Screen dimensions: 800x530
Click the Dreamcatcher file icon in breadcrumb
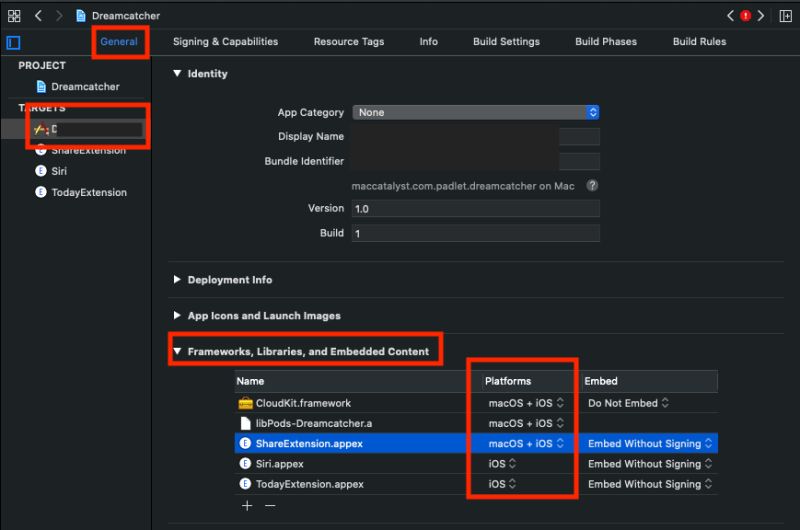tap(81, 16)
